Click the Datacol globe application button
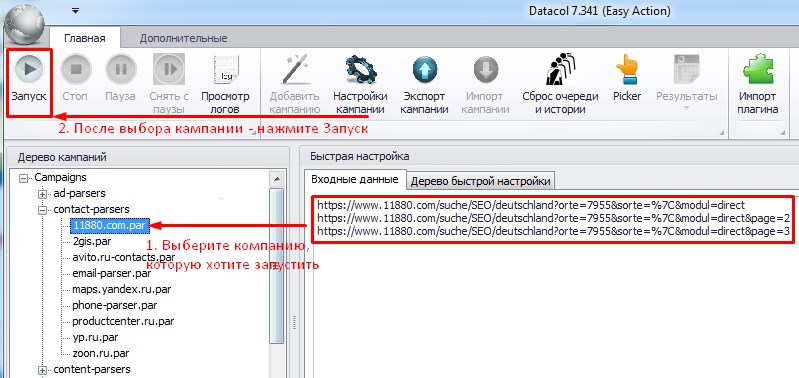Image resolution: width=799 pixels, height=378 pixels. pos(24,25)
